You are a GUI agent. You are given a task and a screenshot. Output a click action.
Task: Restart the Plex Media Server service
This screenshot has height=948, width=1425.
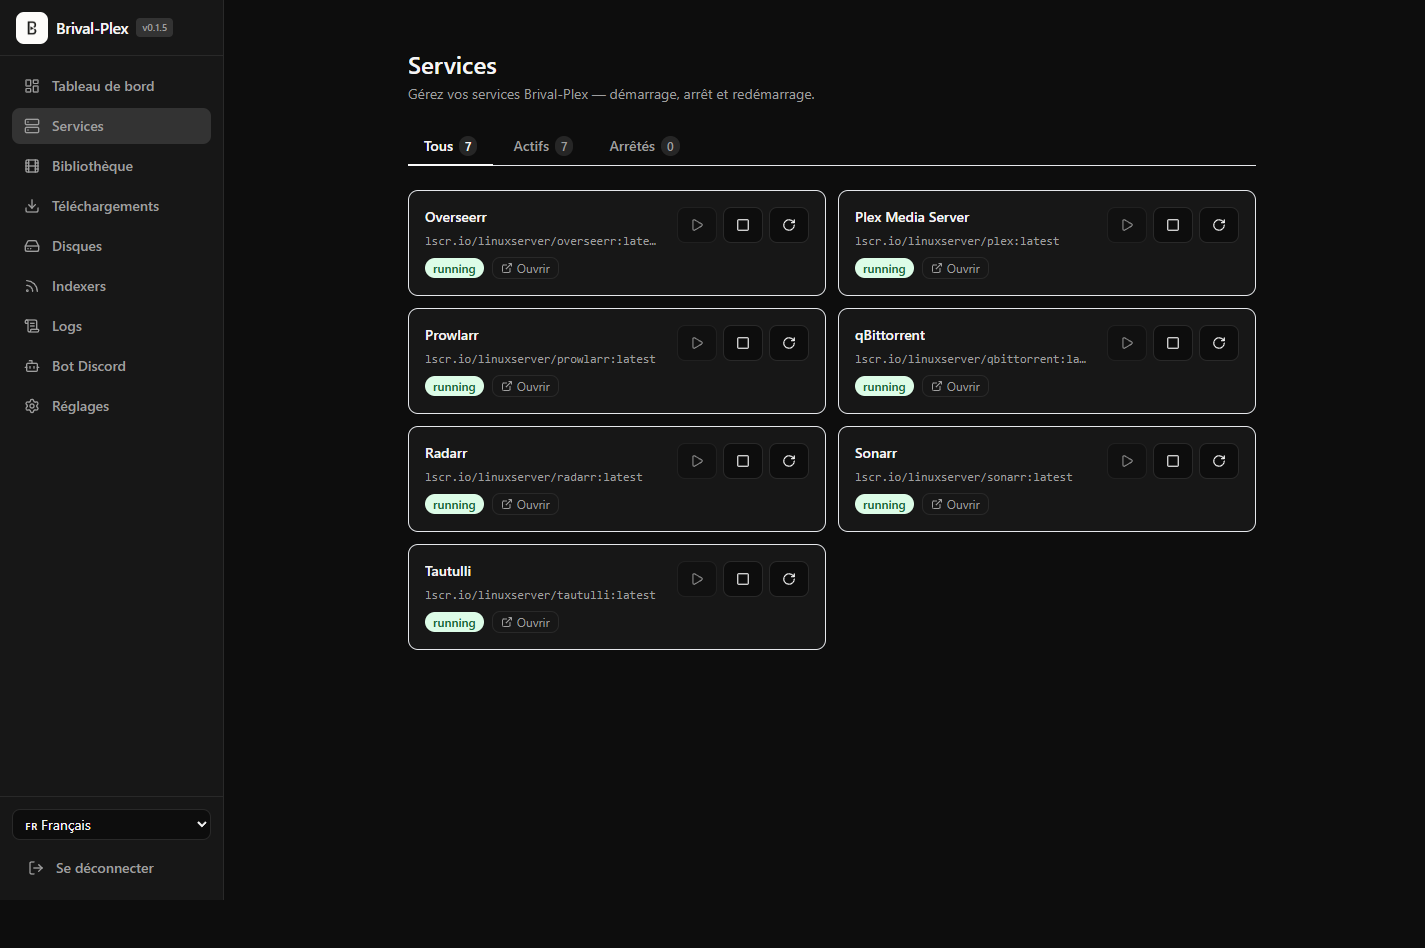1219,225
